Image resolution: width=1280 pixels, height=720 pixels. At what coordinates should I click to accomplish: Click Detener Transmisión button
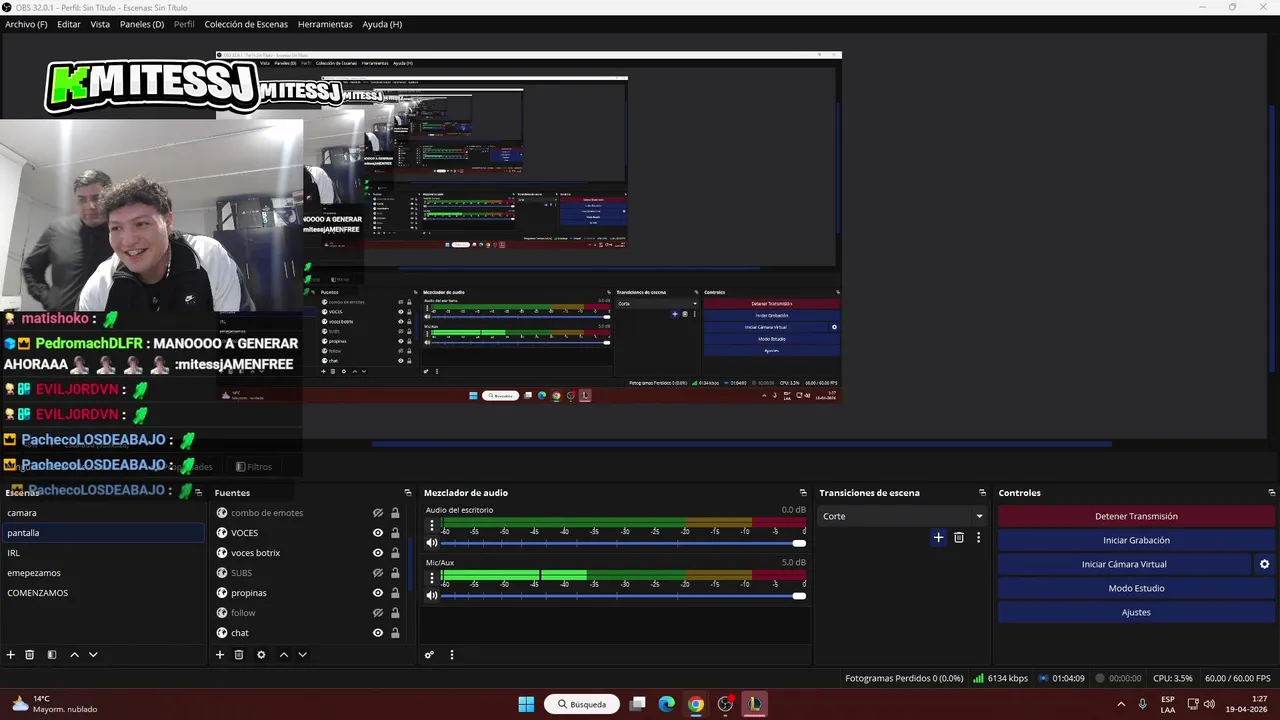(1136, 516)
